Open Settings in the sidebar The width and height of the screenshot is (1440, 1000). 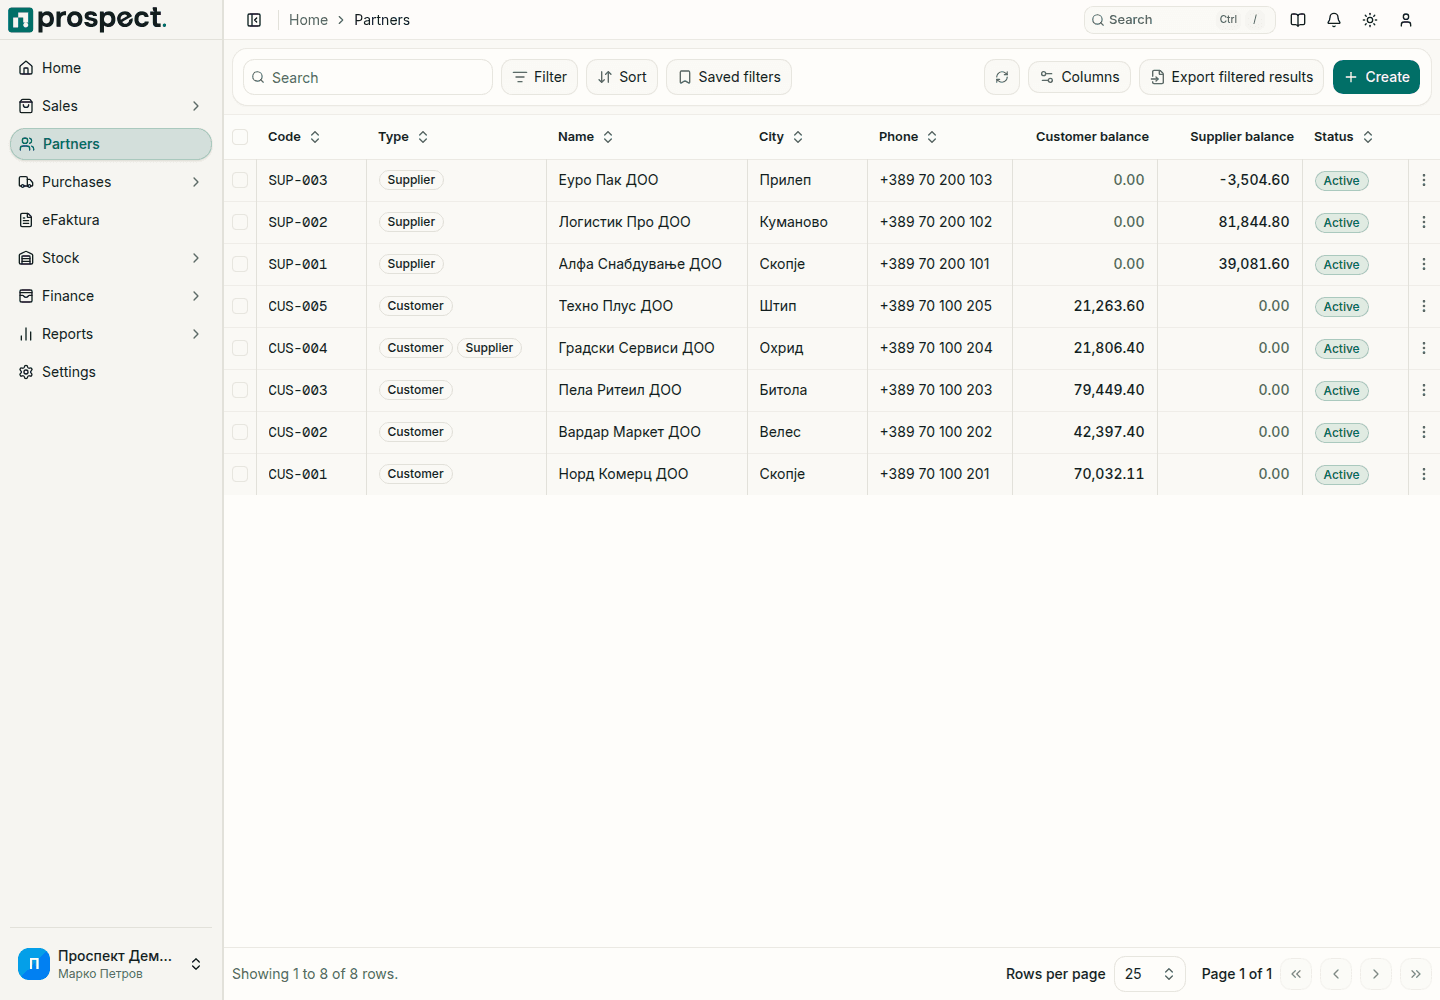(111, 372)
